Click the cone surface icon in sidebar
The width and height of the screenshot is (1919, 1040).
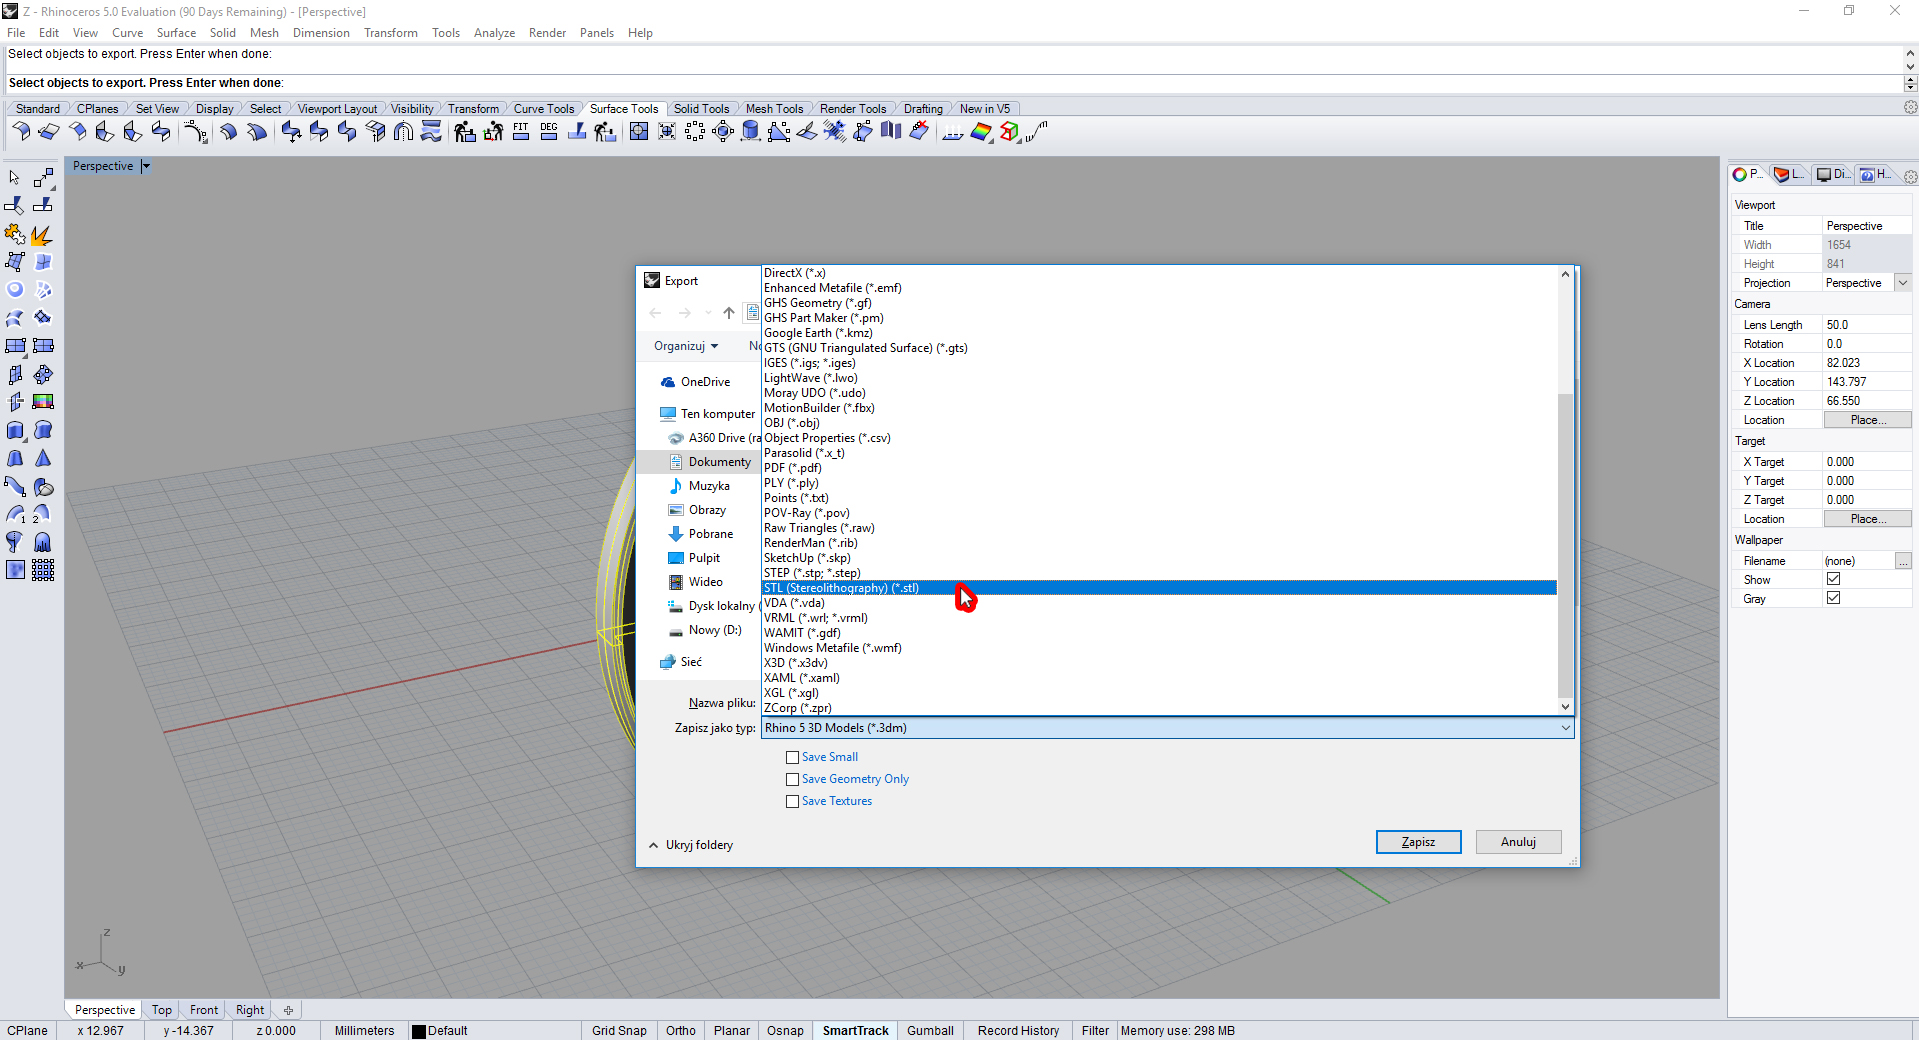coord(43,458)
